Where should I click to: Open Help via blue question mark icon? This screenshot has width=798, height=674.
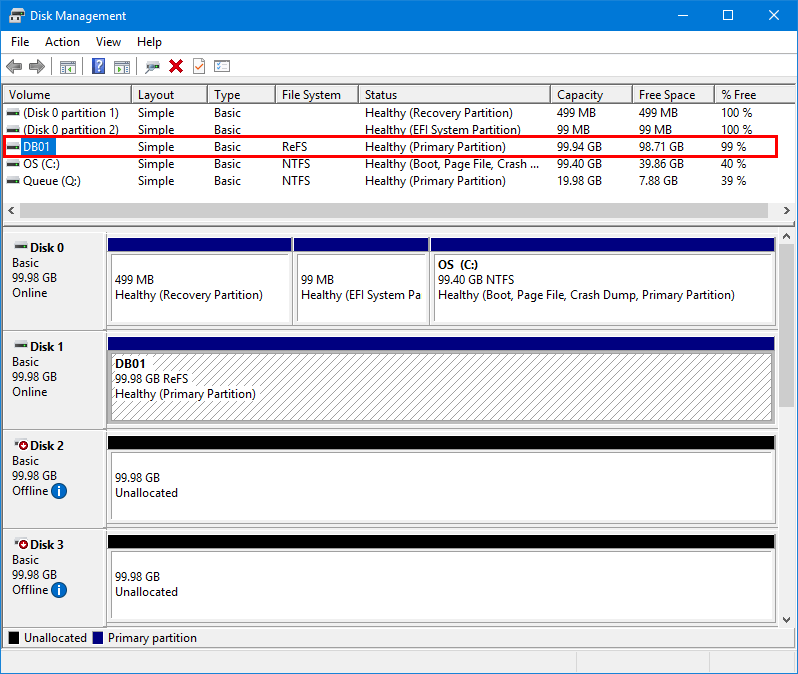pyautogui.click(x=99, y=67)
